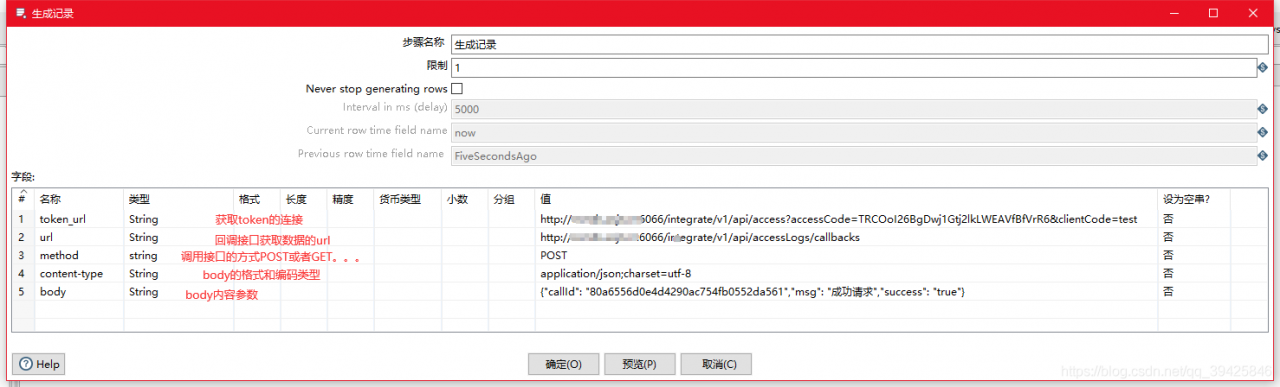Viewport: 1280px width, 387px height.
Task: Click the 限制 input field with value 1
Action: pyautogui.click(x=853, y=67)
